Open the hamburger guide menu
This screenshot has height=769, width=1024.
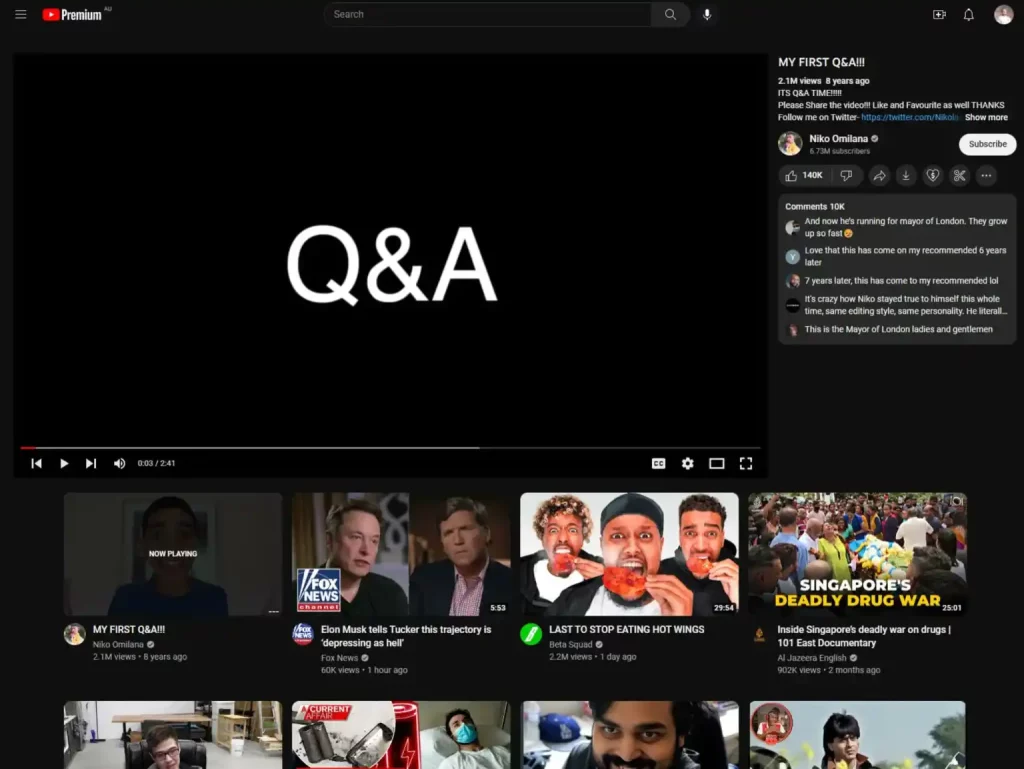[x=20, y=14]
